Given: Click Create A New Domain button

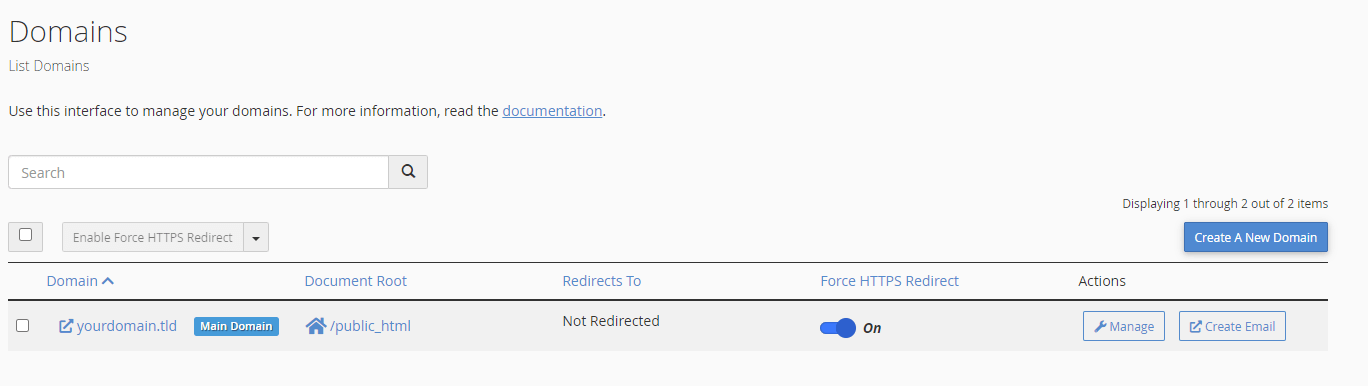Looking at the screenshot, I should tap(1256, 237).
